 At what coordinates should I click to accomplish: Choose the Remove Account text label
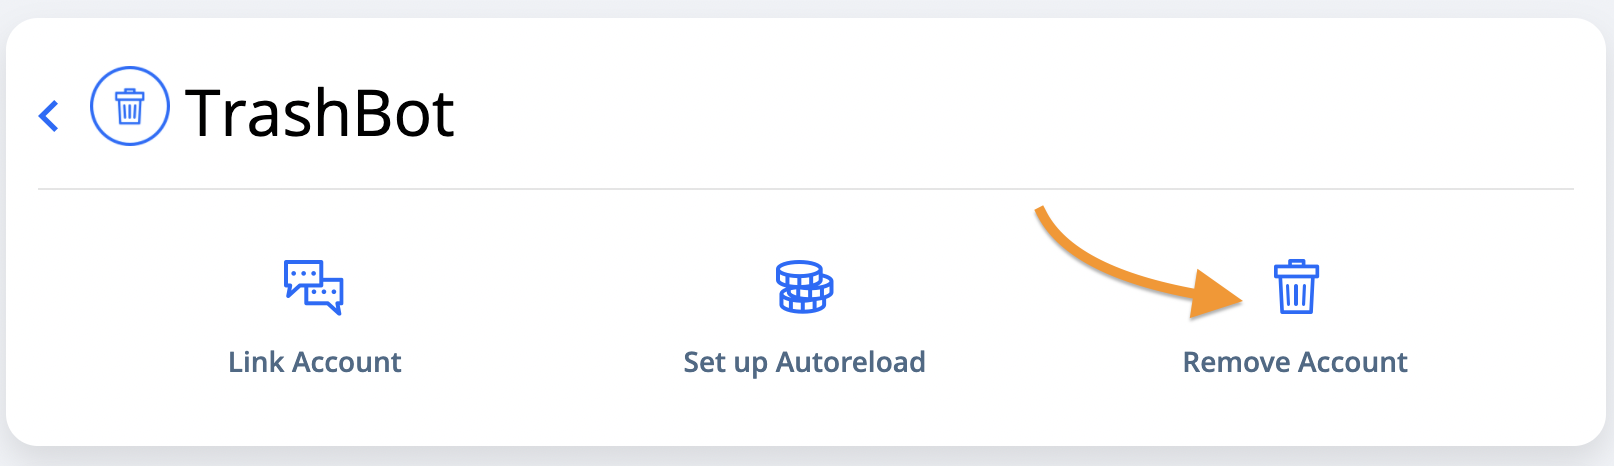pyautogui.click(x=1295, y=362)
